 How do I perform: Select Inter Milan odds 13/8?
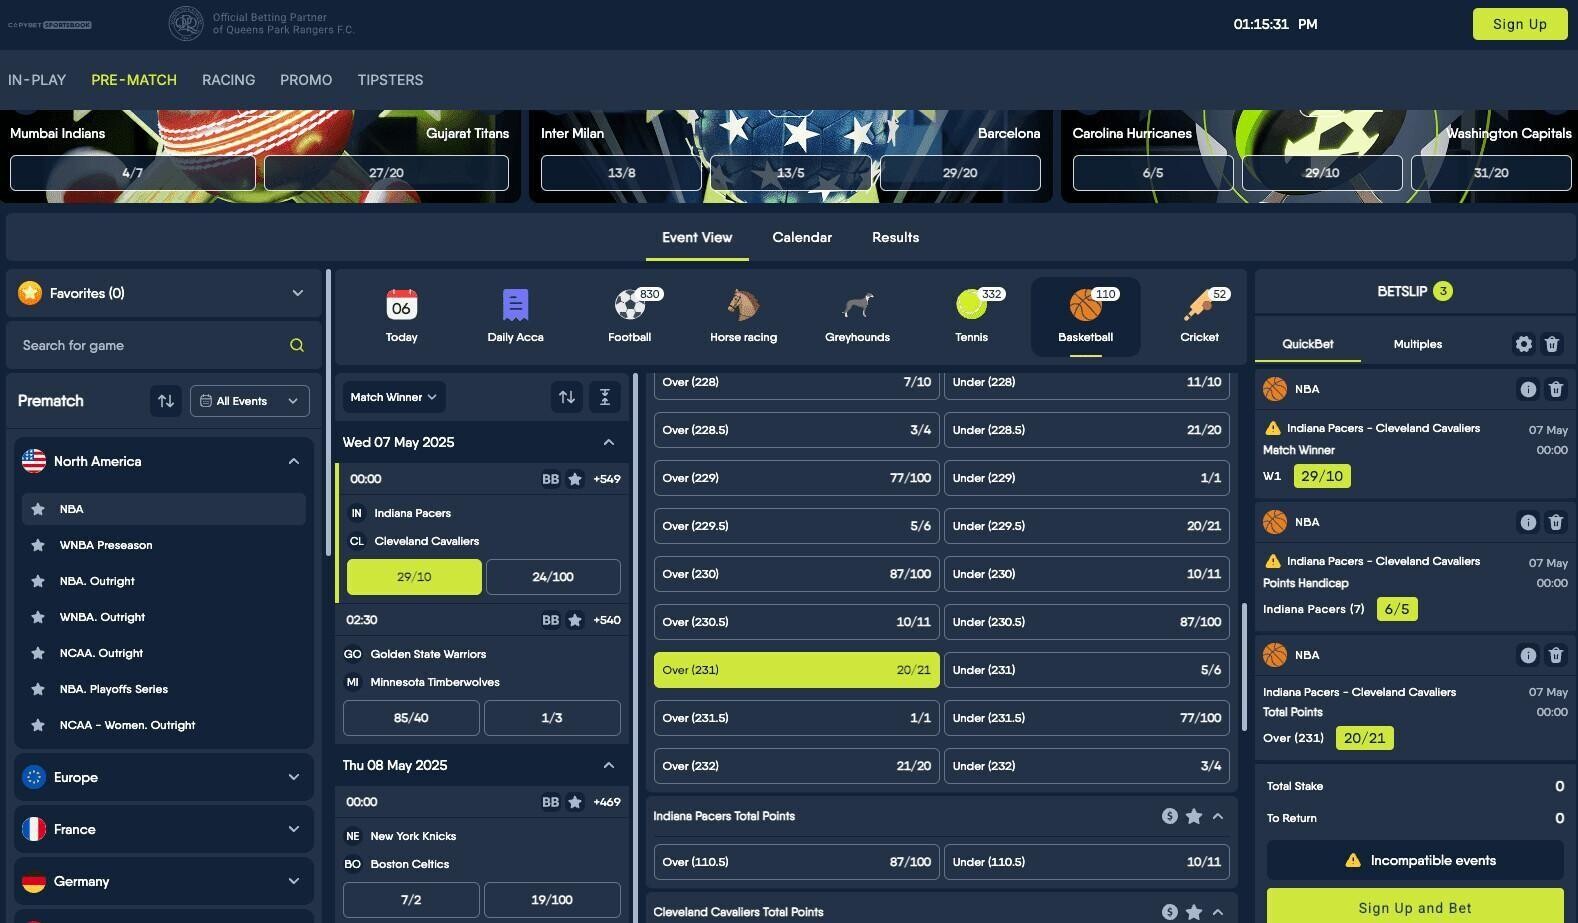click(621, 173)
